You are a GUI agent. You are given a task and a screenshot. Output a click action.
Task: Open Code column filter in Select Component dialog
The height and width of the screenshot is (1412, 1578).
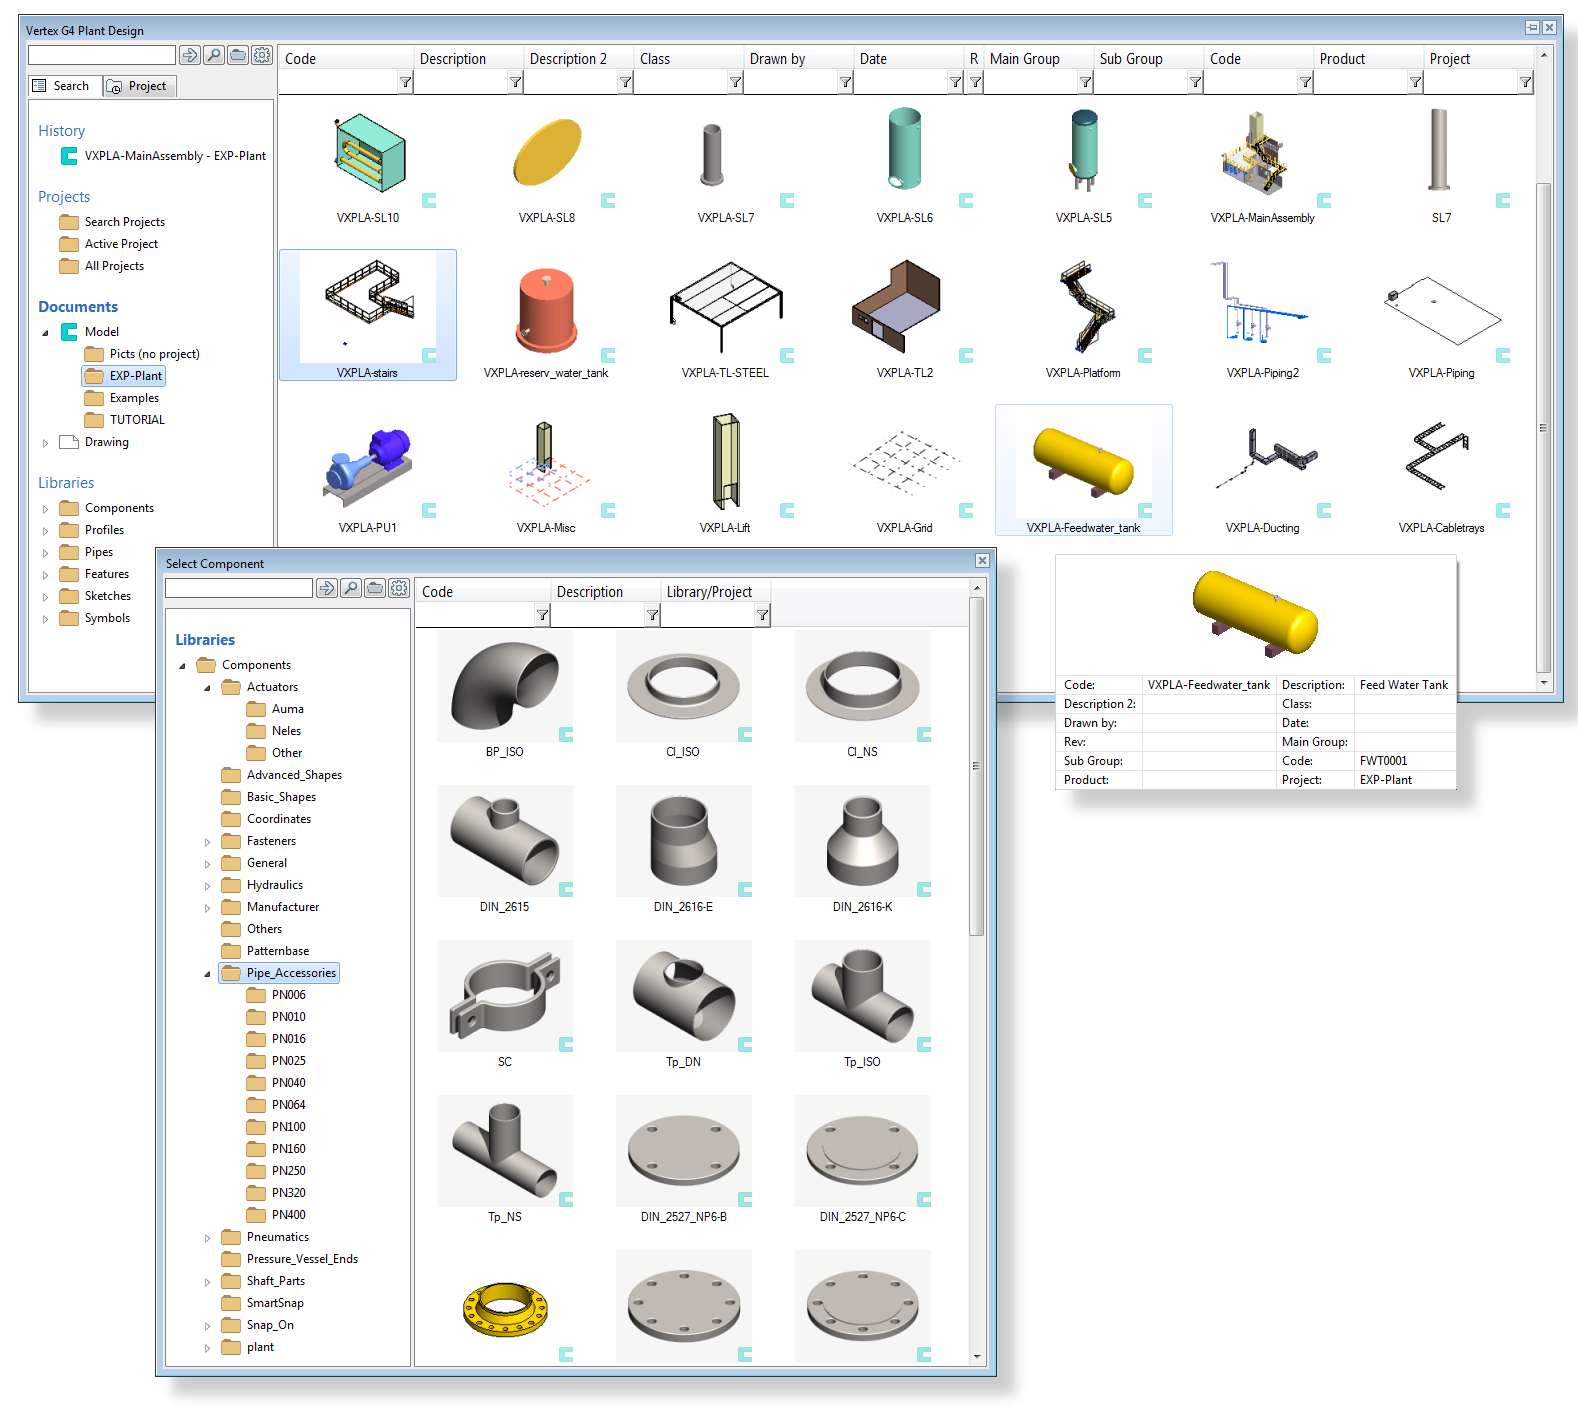542,615
